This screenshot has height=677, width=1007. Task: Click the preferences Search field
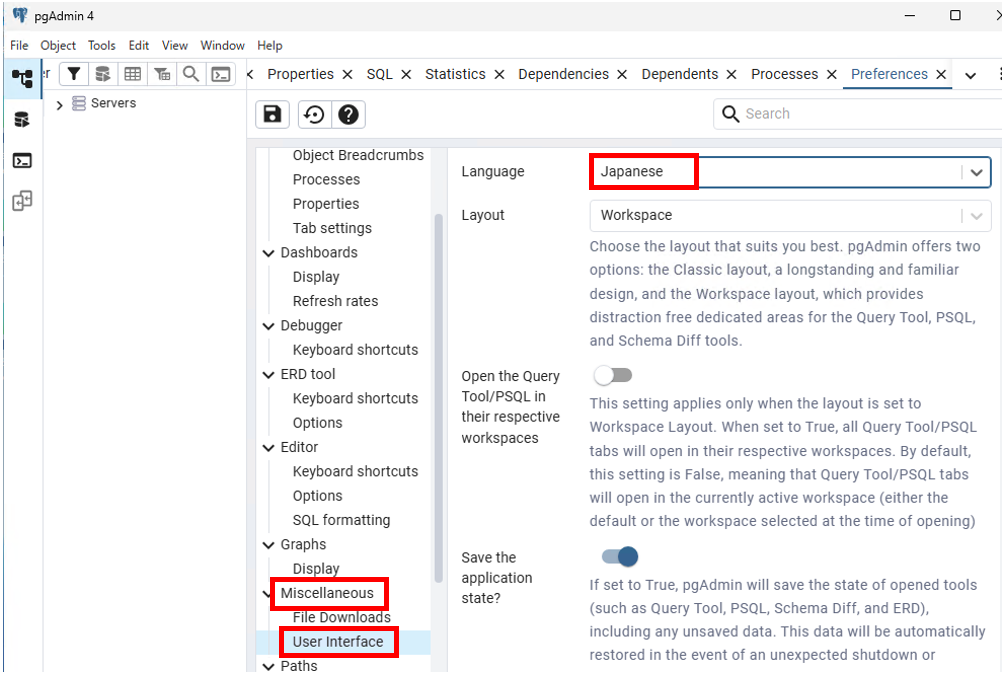[857, 114]
